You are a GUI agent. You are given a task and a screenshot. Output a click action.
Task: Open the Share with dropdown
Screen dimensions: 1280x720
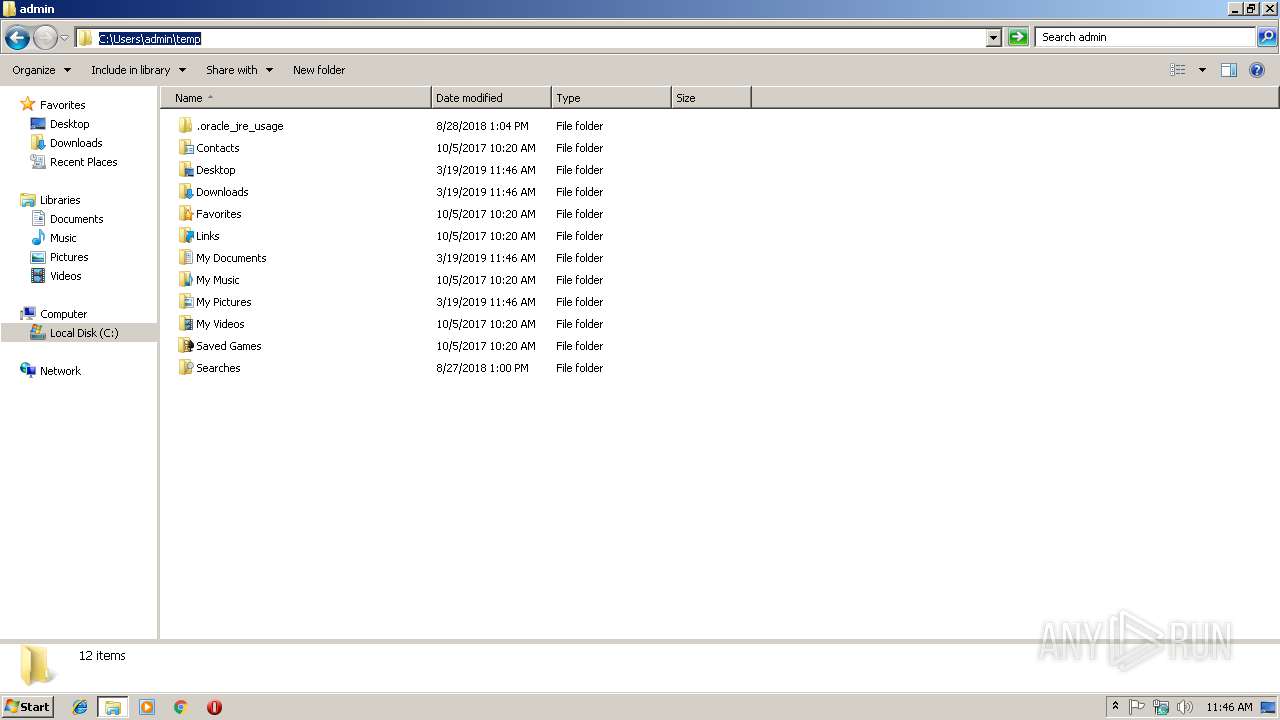[x=239, y=70]
